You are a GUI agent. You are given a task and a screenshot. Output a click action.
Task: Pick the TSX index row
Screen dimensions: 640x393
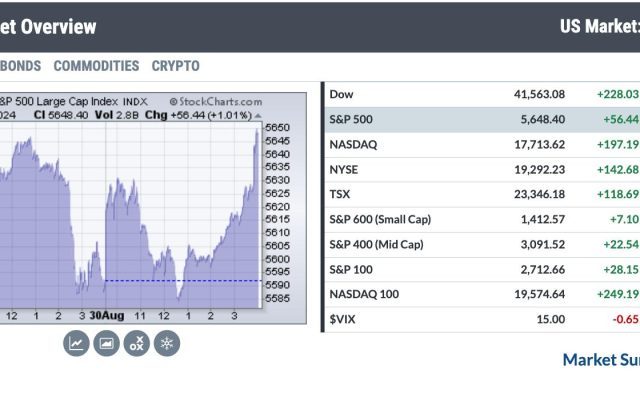[x=482, y=194]
